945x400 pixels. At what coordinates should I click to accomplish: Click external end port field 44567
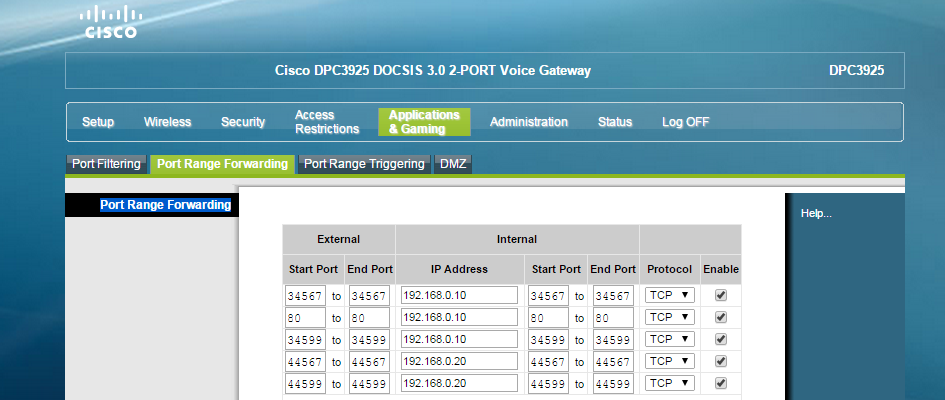tap(369, 361)
